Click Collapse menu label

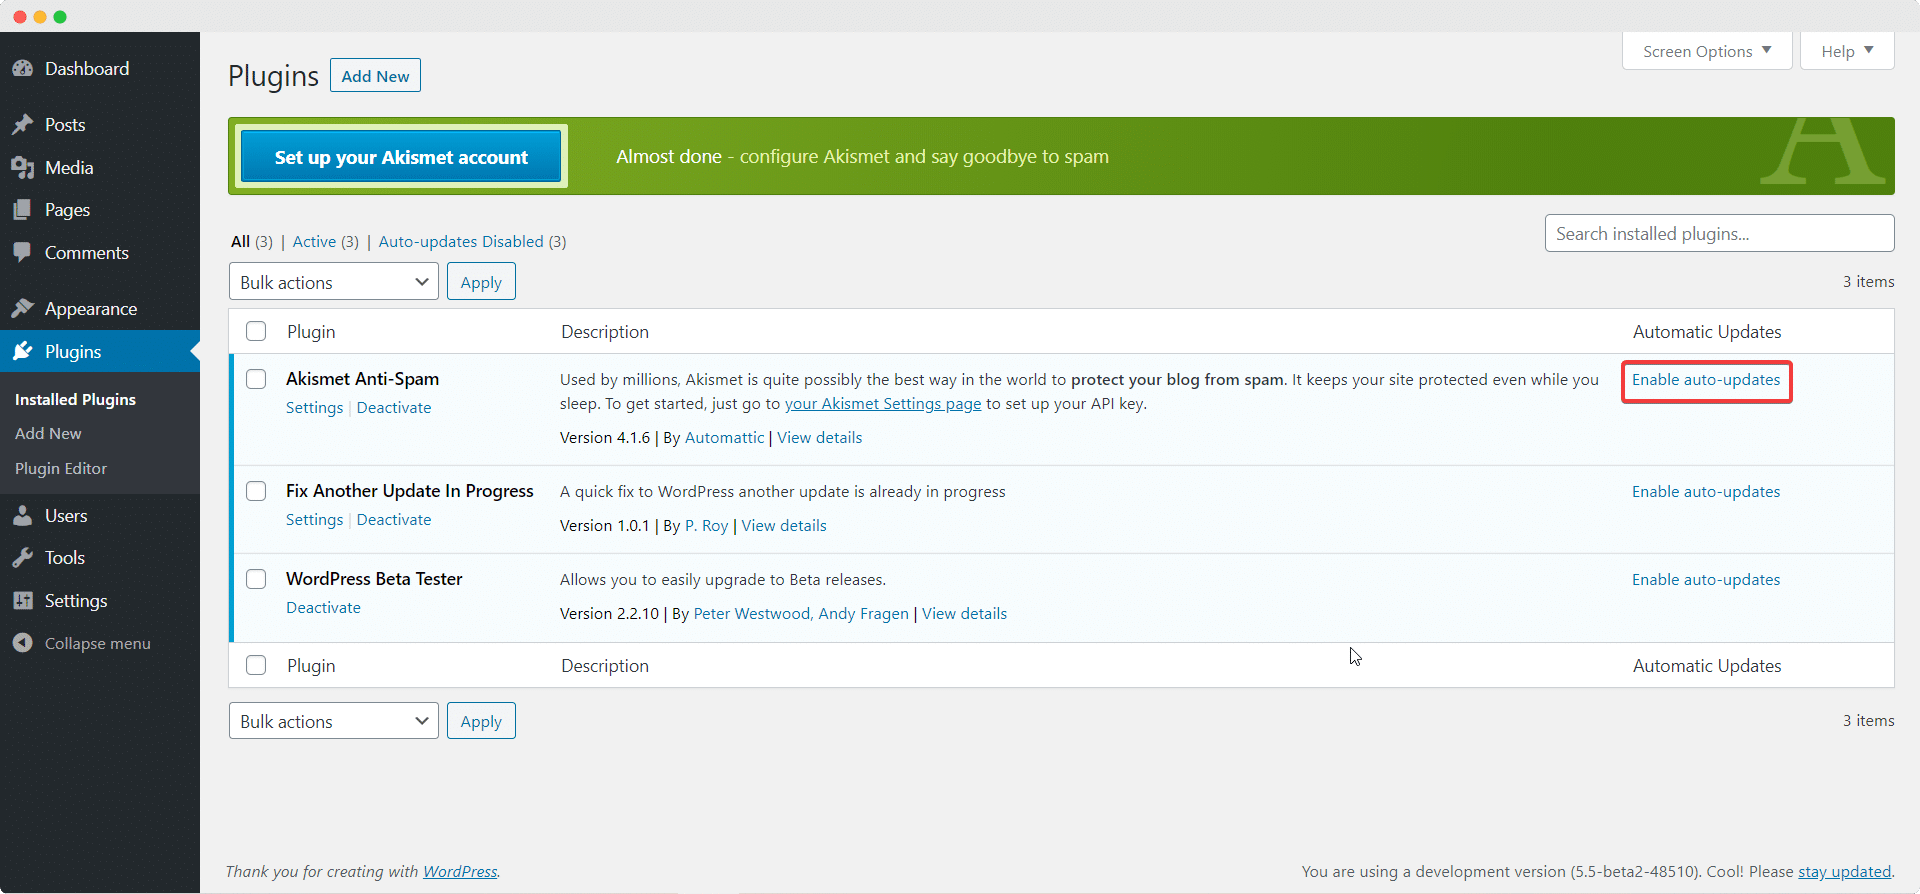(x=98, y=643)
